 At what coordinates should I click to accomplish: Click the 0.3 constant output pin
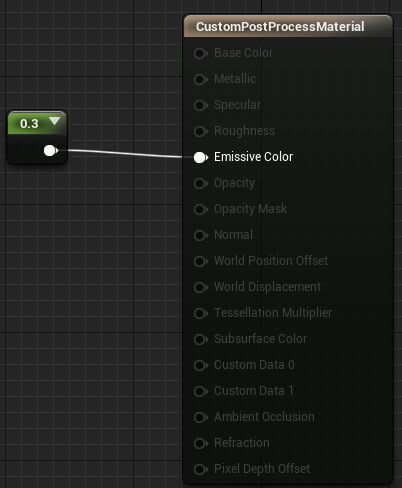click(50, 150)
